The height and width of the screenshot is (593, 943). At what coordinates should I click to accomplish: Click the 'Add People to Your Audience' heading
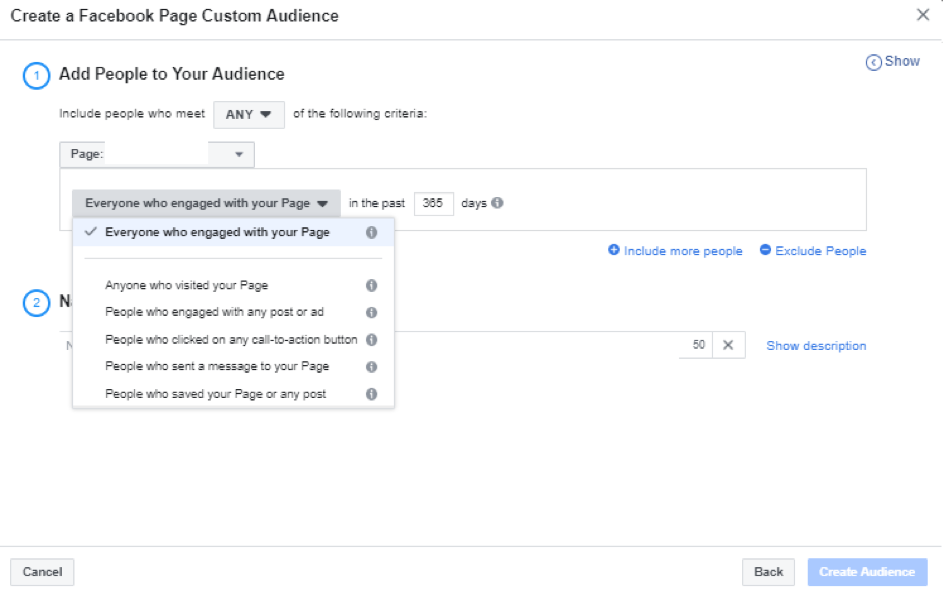pos(171,74)
